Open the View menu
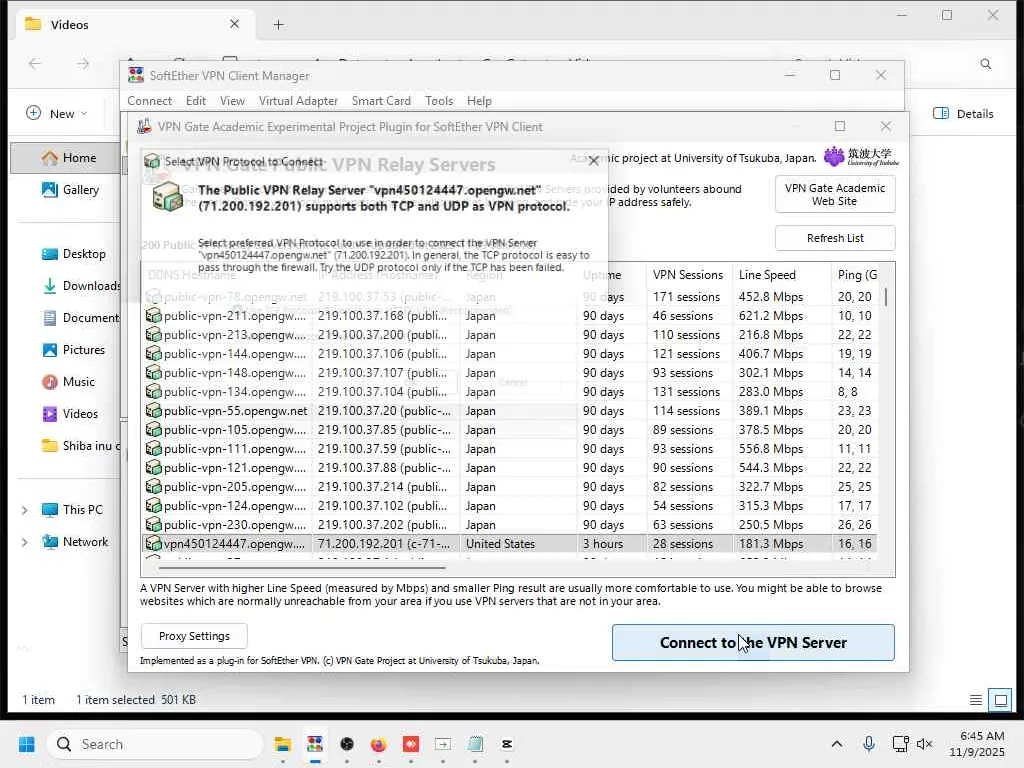The height and width of the screenshot is (768, 1024). tap(232, 101)
